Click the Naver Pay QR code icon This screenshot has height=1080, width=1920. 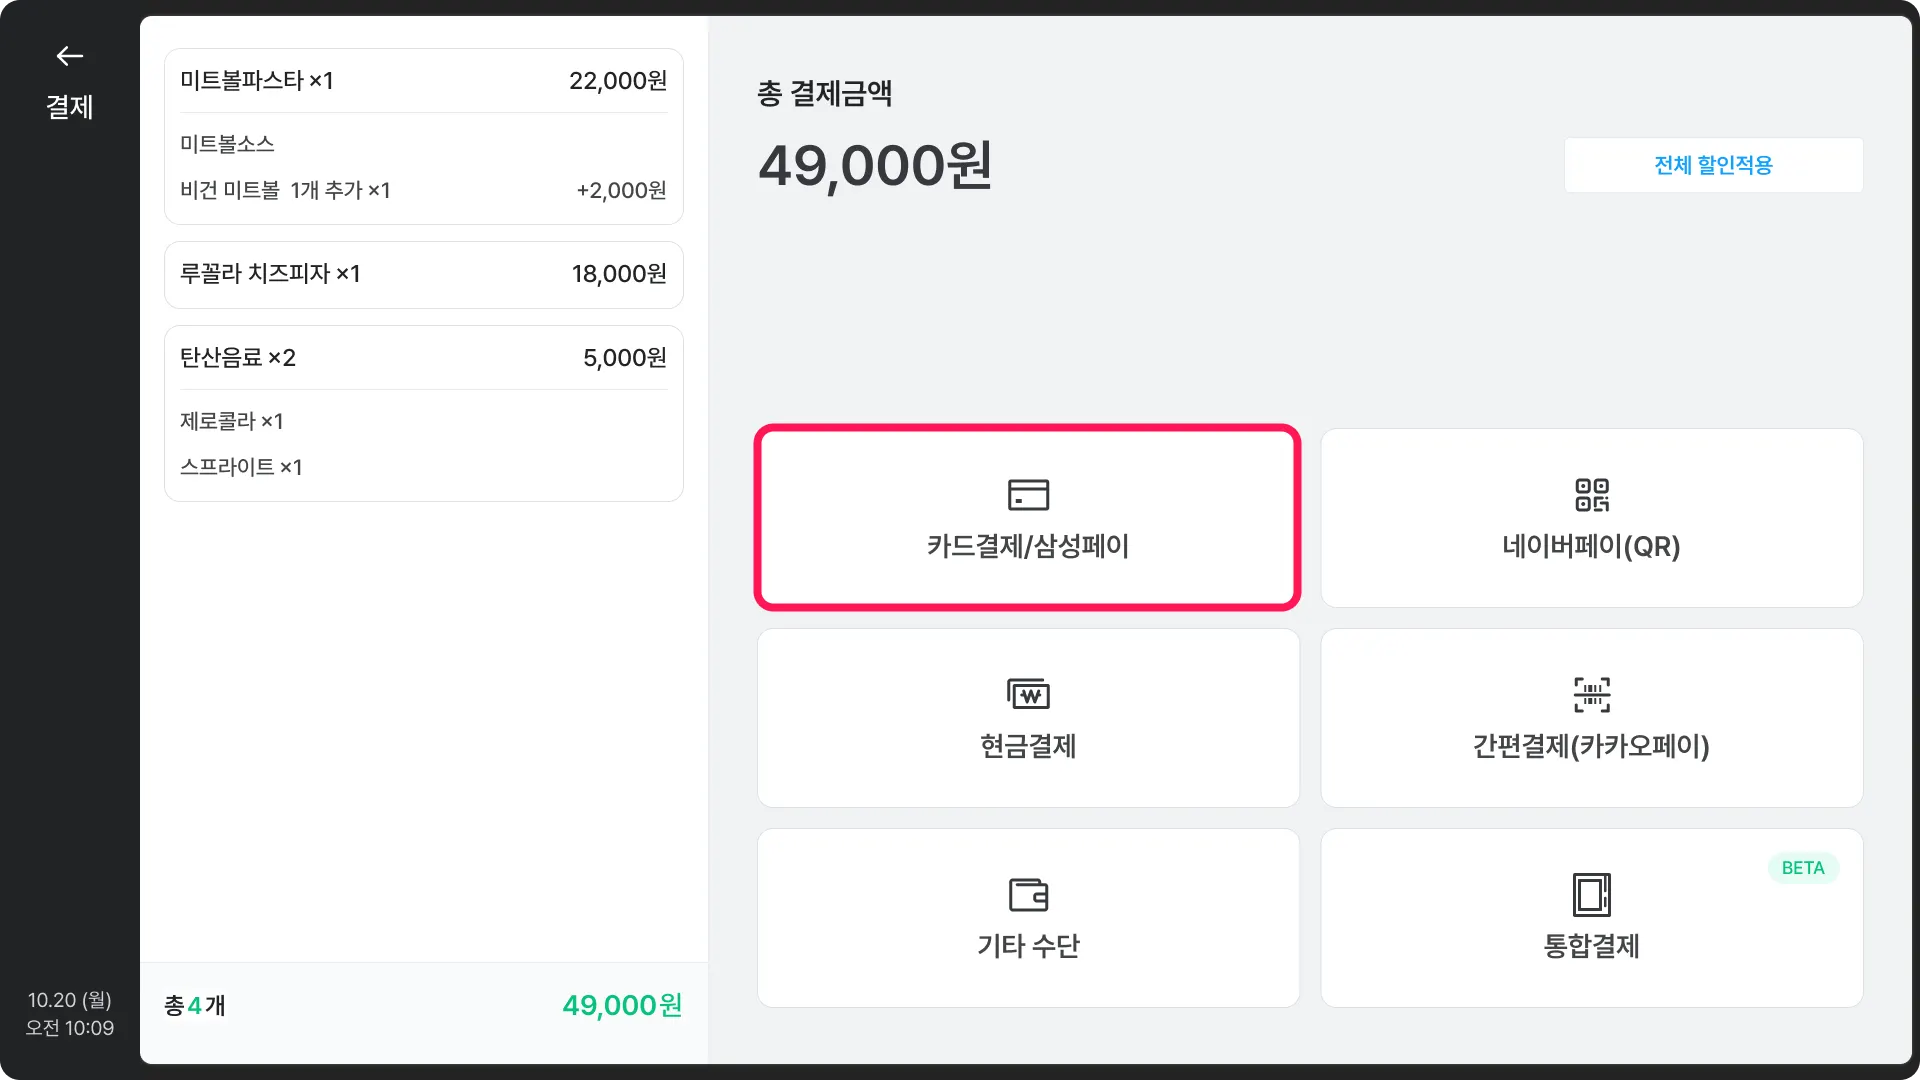[x=1591, y=494]
